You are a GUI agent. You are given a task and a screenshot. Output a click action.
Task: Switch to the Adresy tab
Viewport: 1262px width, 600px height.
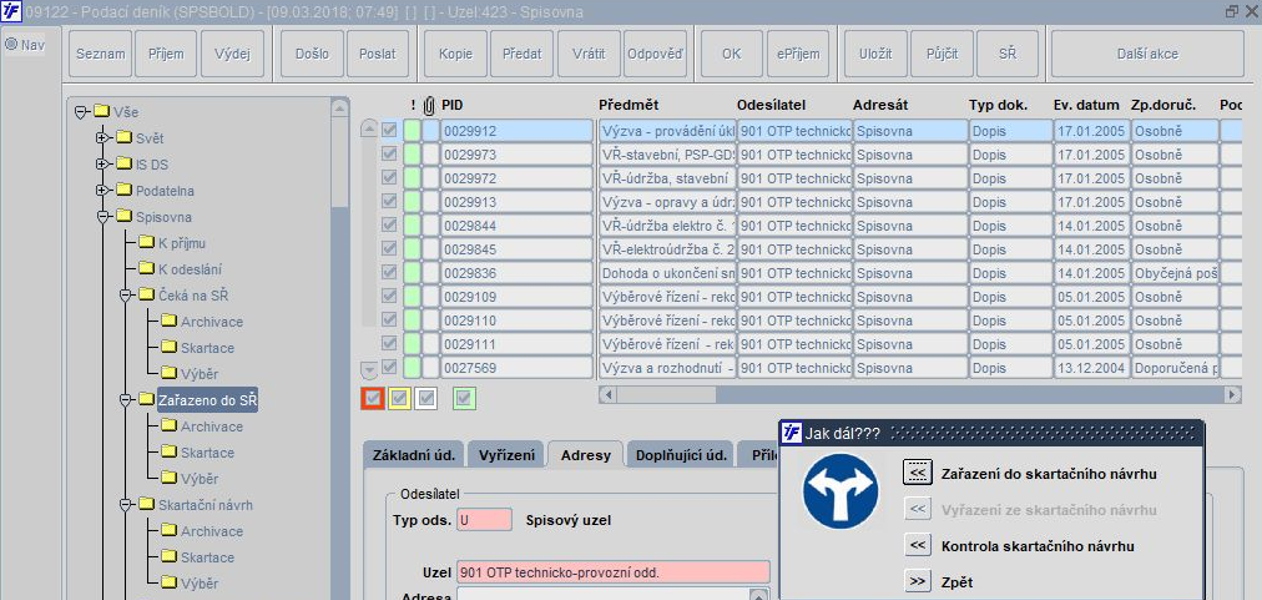click(x=586, y=455)
